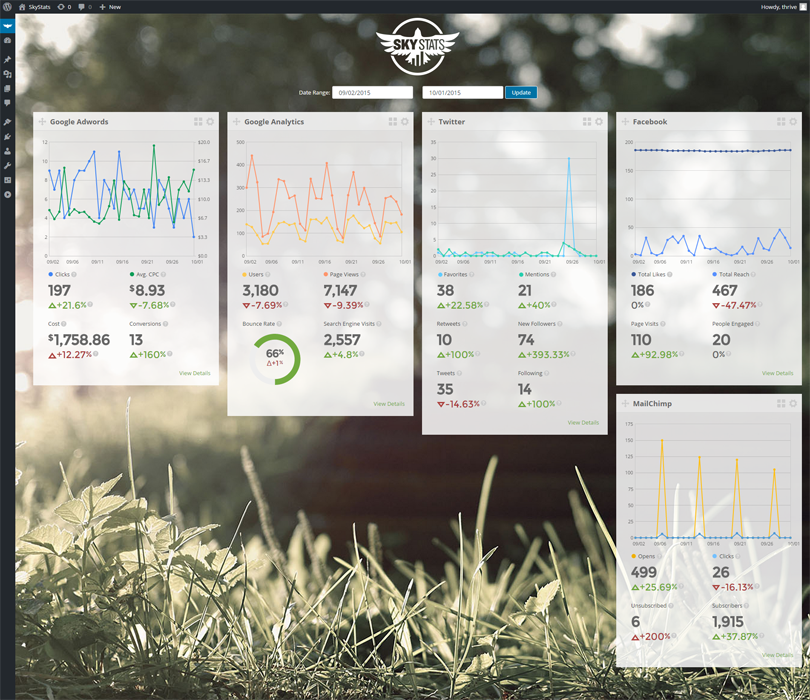This screenshot has width=810, height=700.
Task: Click the New Followers change +393.33%
Action: [544, 355]
